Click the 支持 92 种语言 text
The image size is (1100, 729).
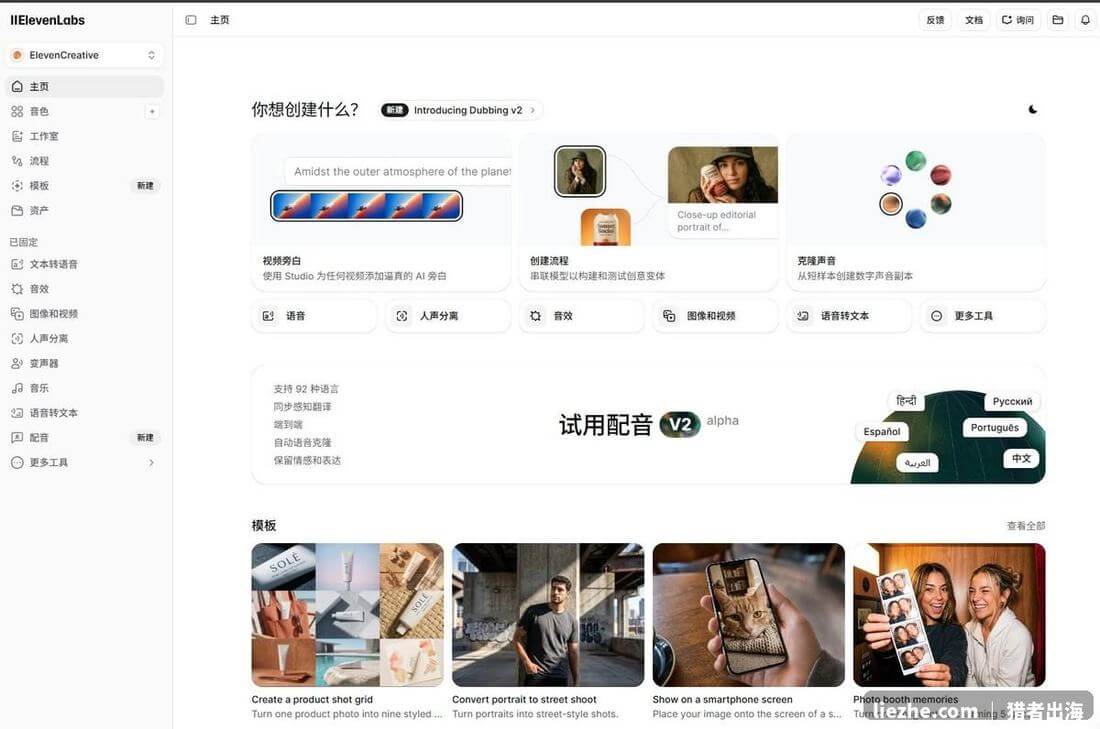click(306, 389)
